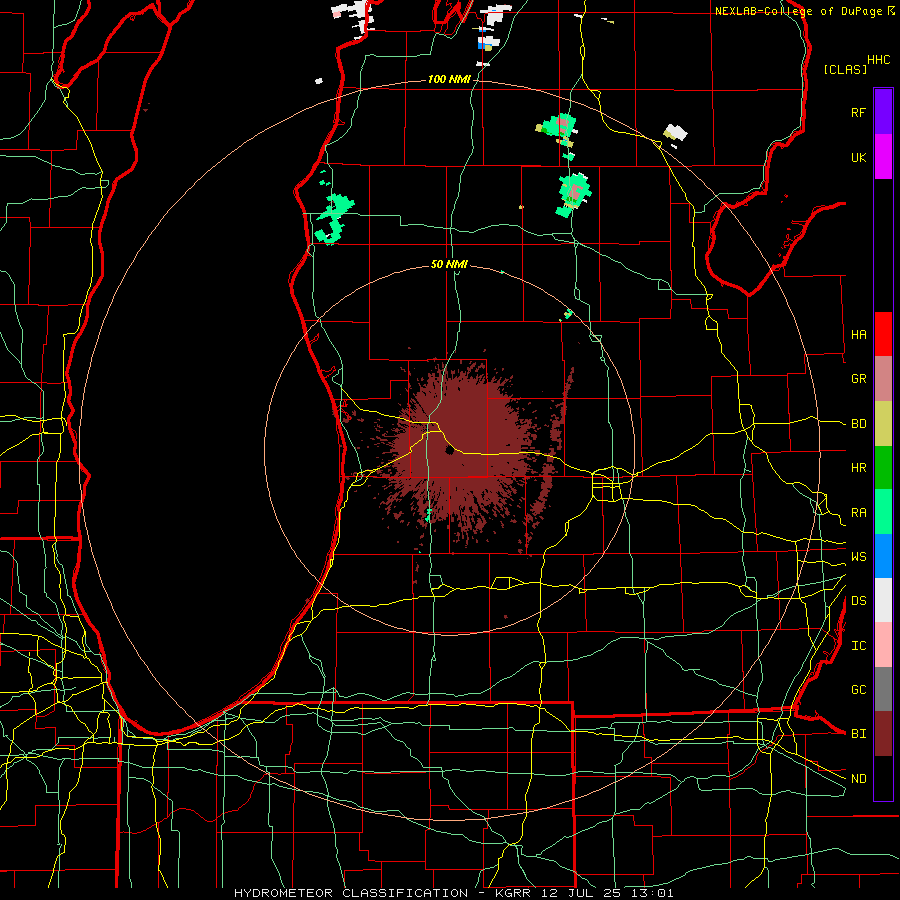
Task: Click the purple RF legend color swatch
Action: [x=883, y=112]
